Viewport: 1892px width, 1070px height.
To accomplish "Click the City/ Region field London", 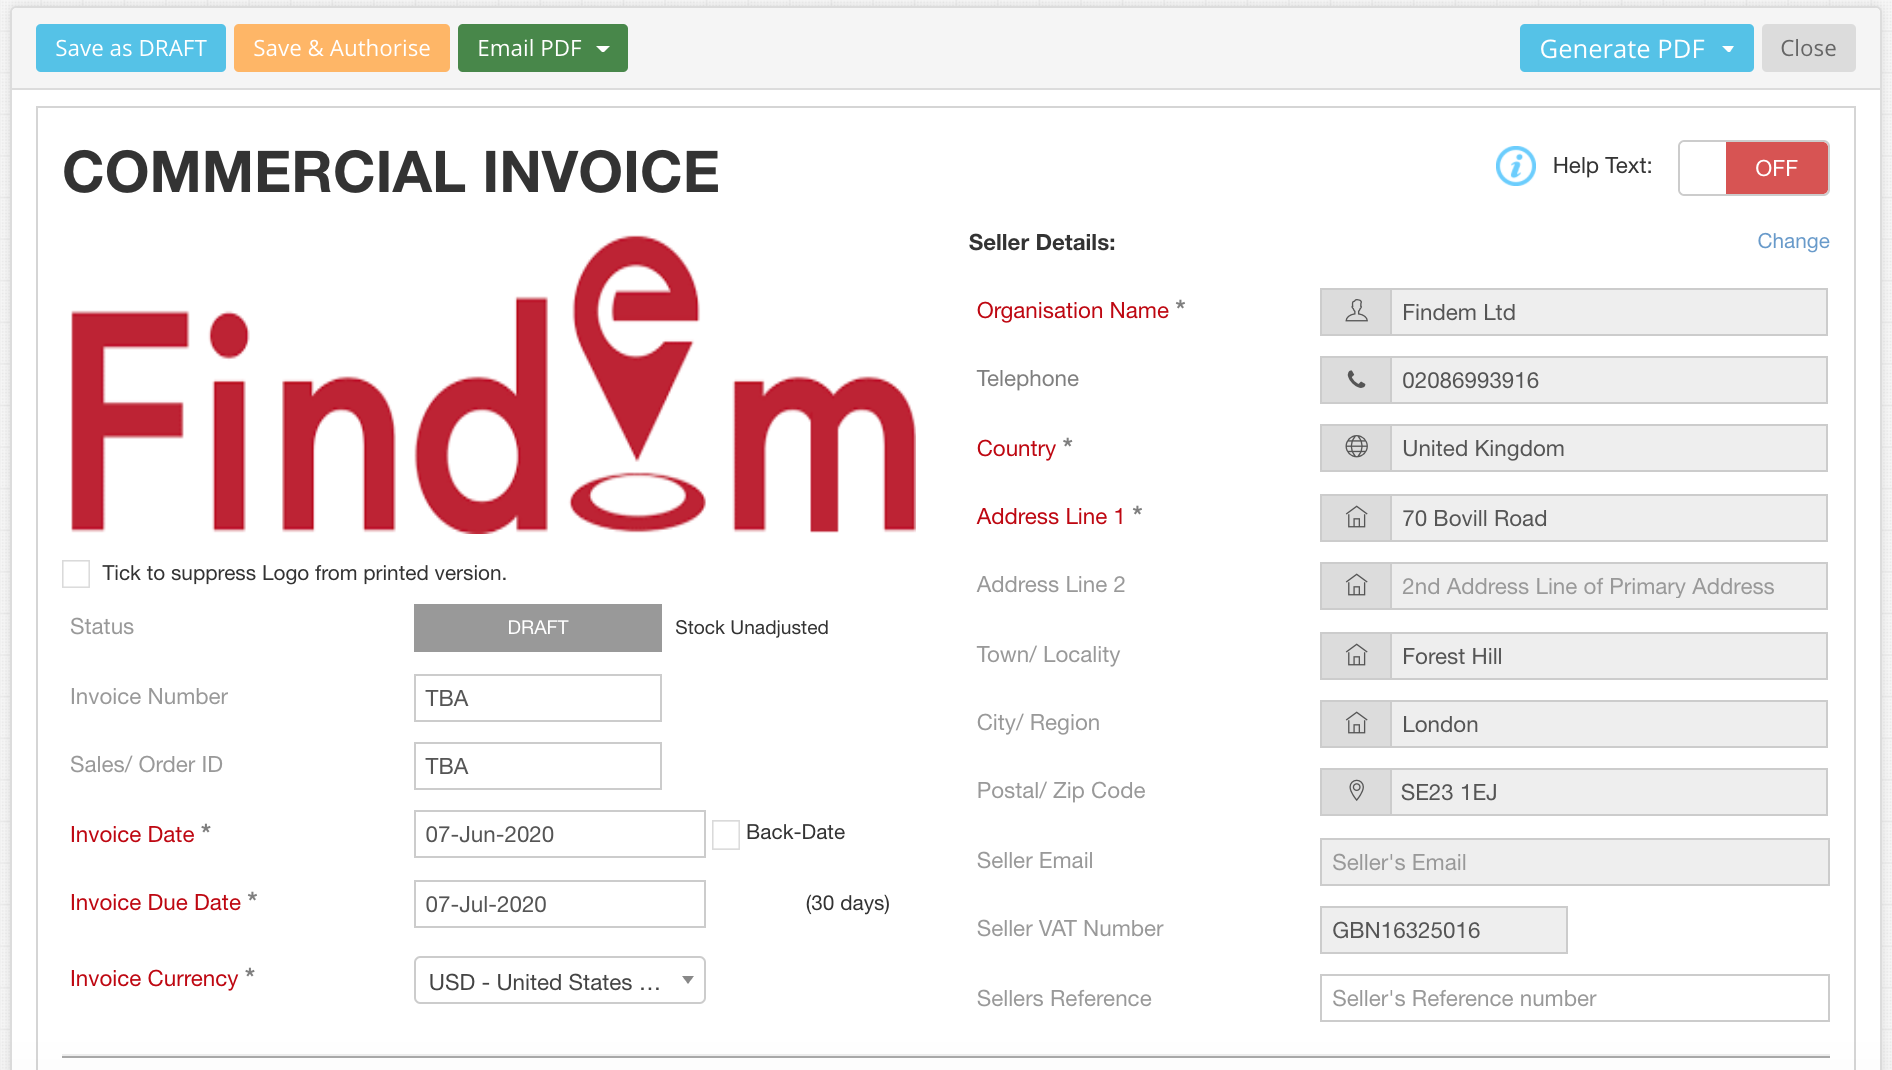I will (1609, 724).
